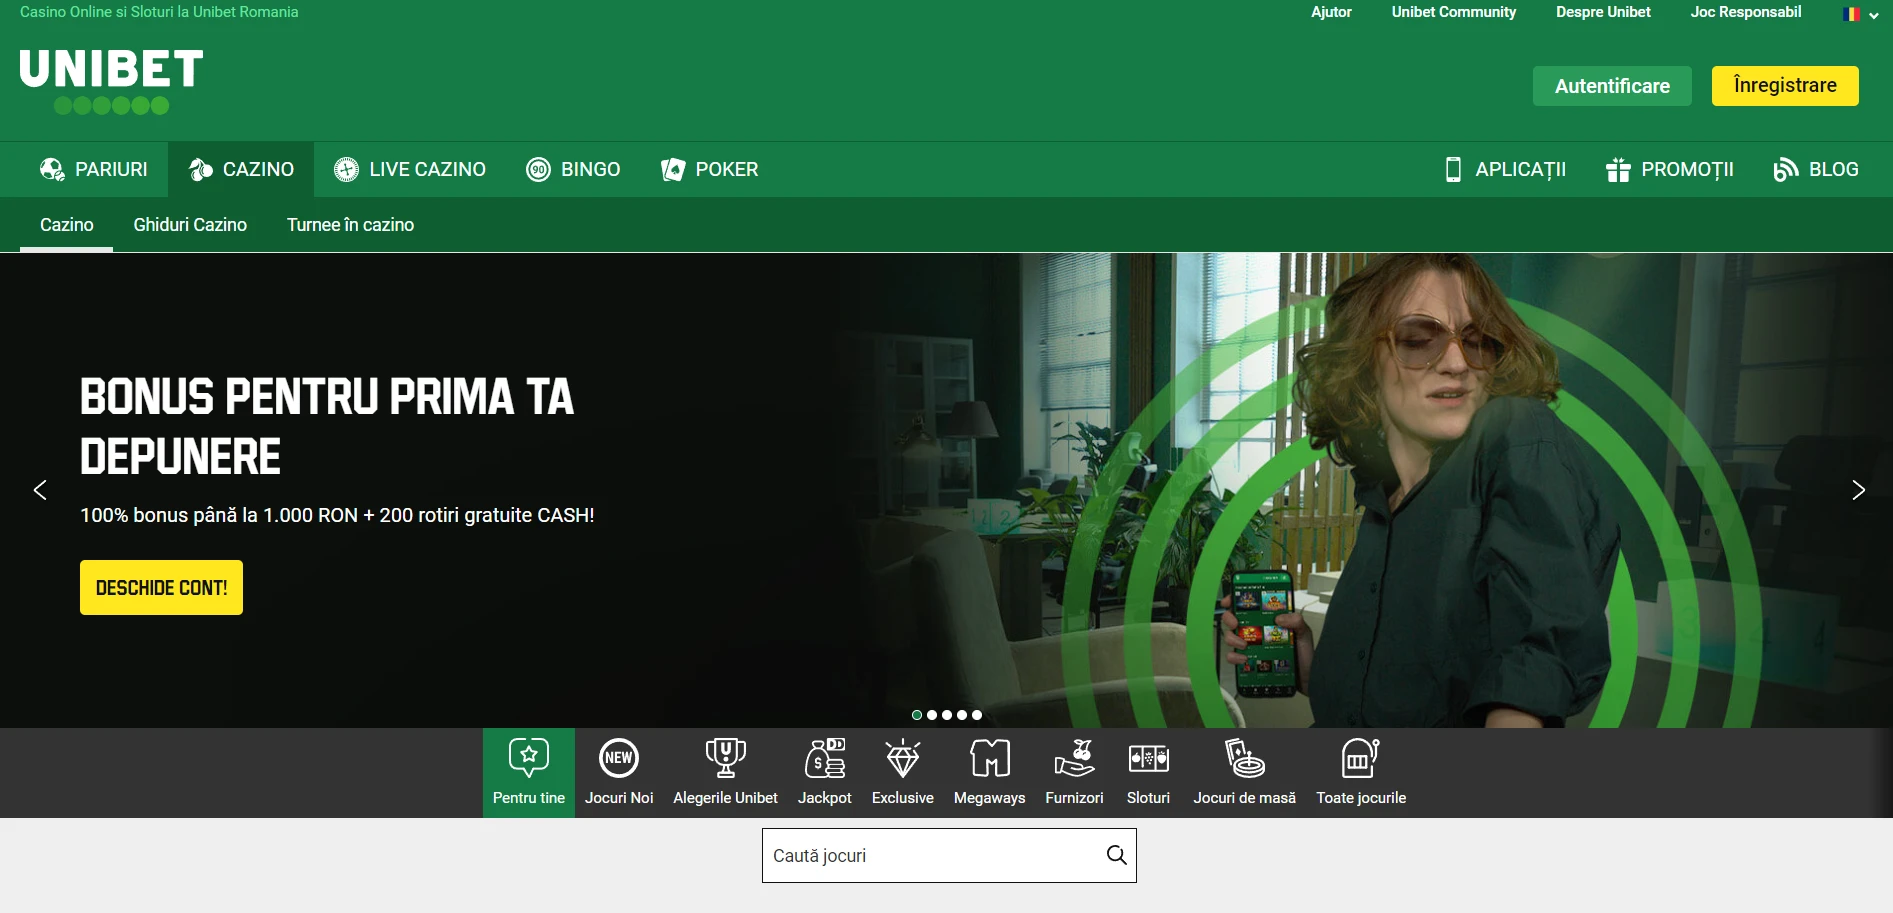
Task: Click the Deschide cont! banner button
Action: point(161,587)
